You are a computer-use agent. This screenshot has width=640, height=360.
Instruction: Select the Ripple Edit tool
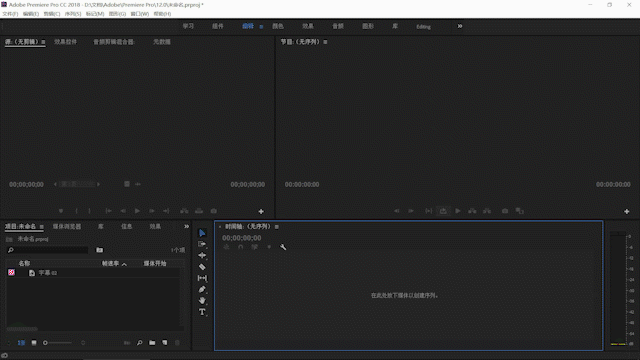(202, 256)
